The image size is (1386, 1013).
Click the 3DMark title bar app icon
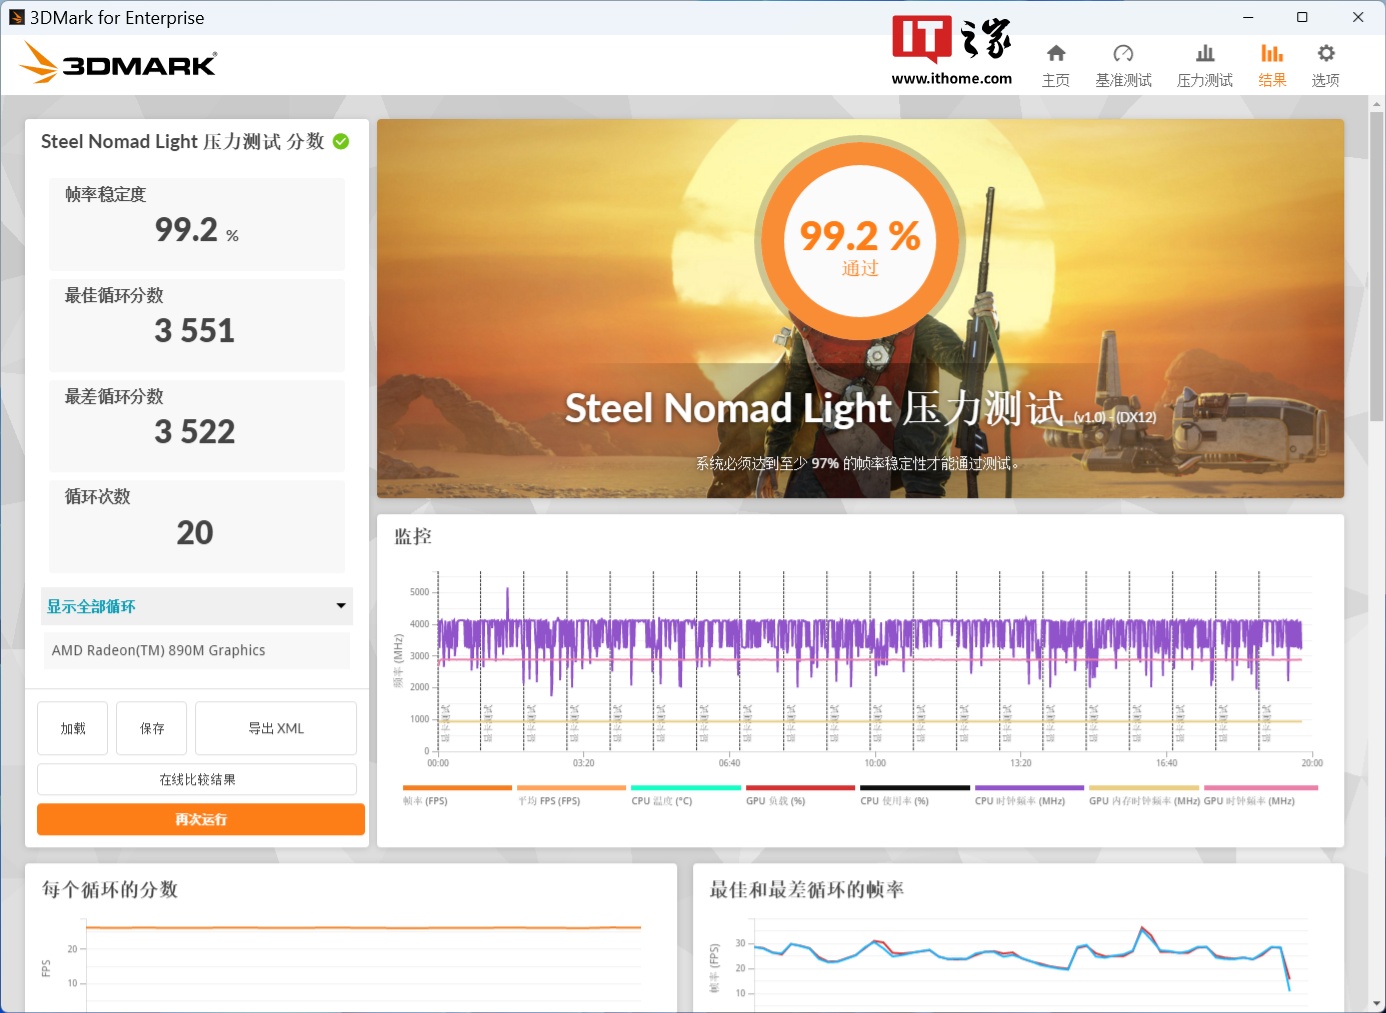16,17
